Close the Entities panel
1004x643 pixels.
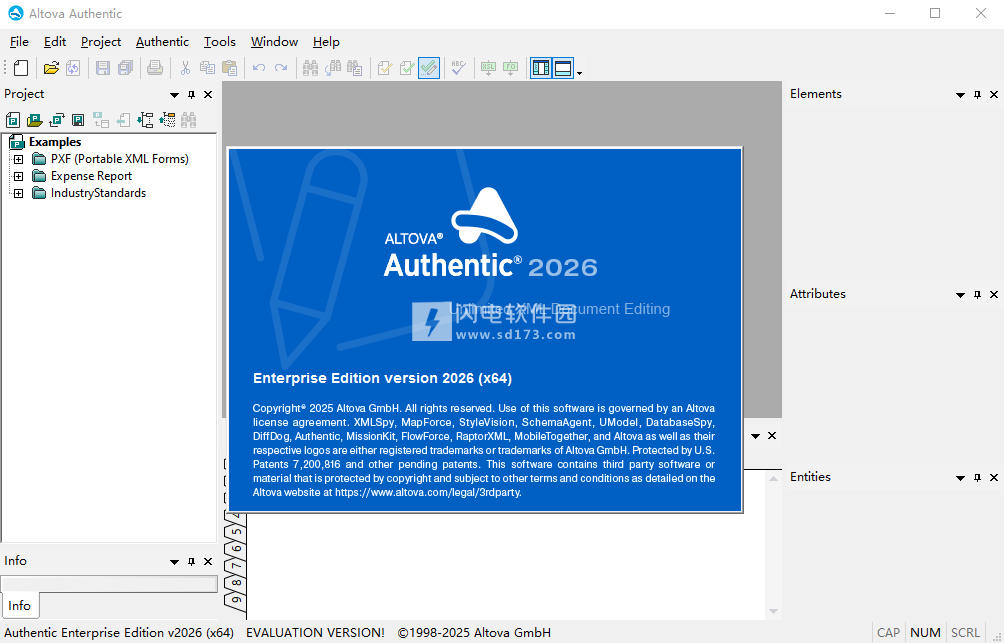click(x=994, y=478)
